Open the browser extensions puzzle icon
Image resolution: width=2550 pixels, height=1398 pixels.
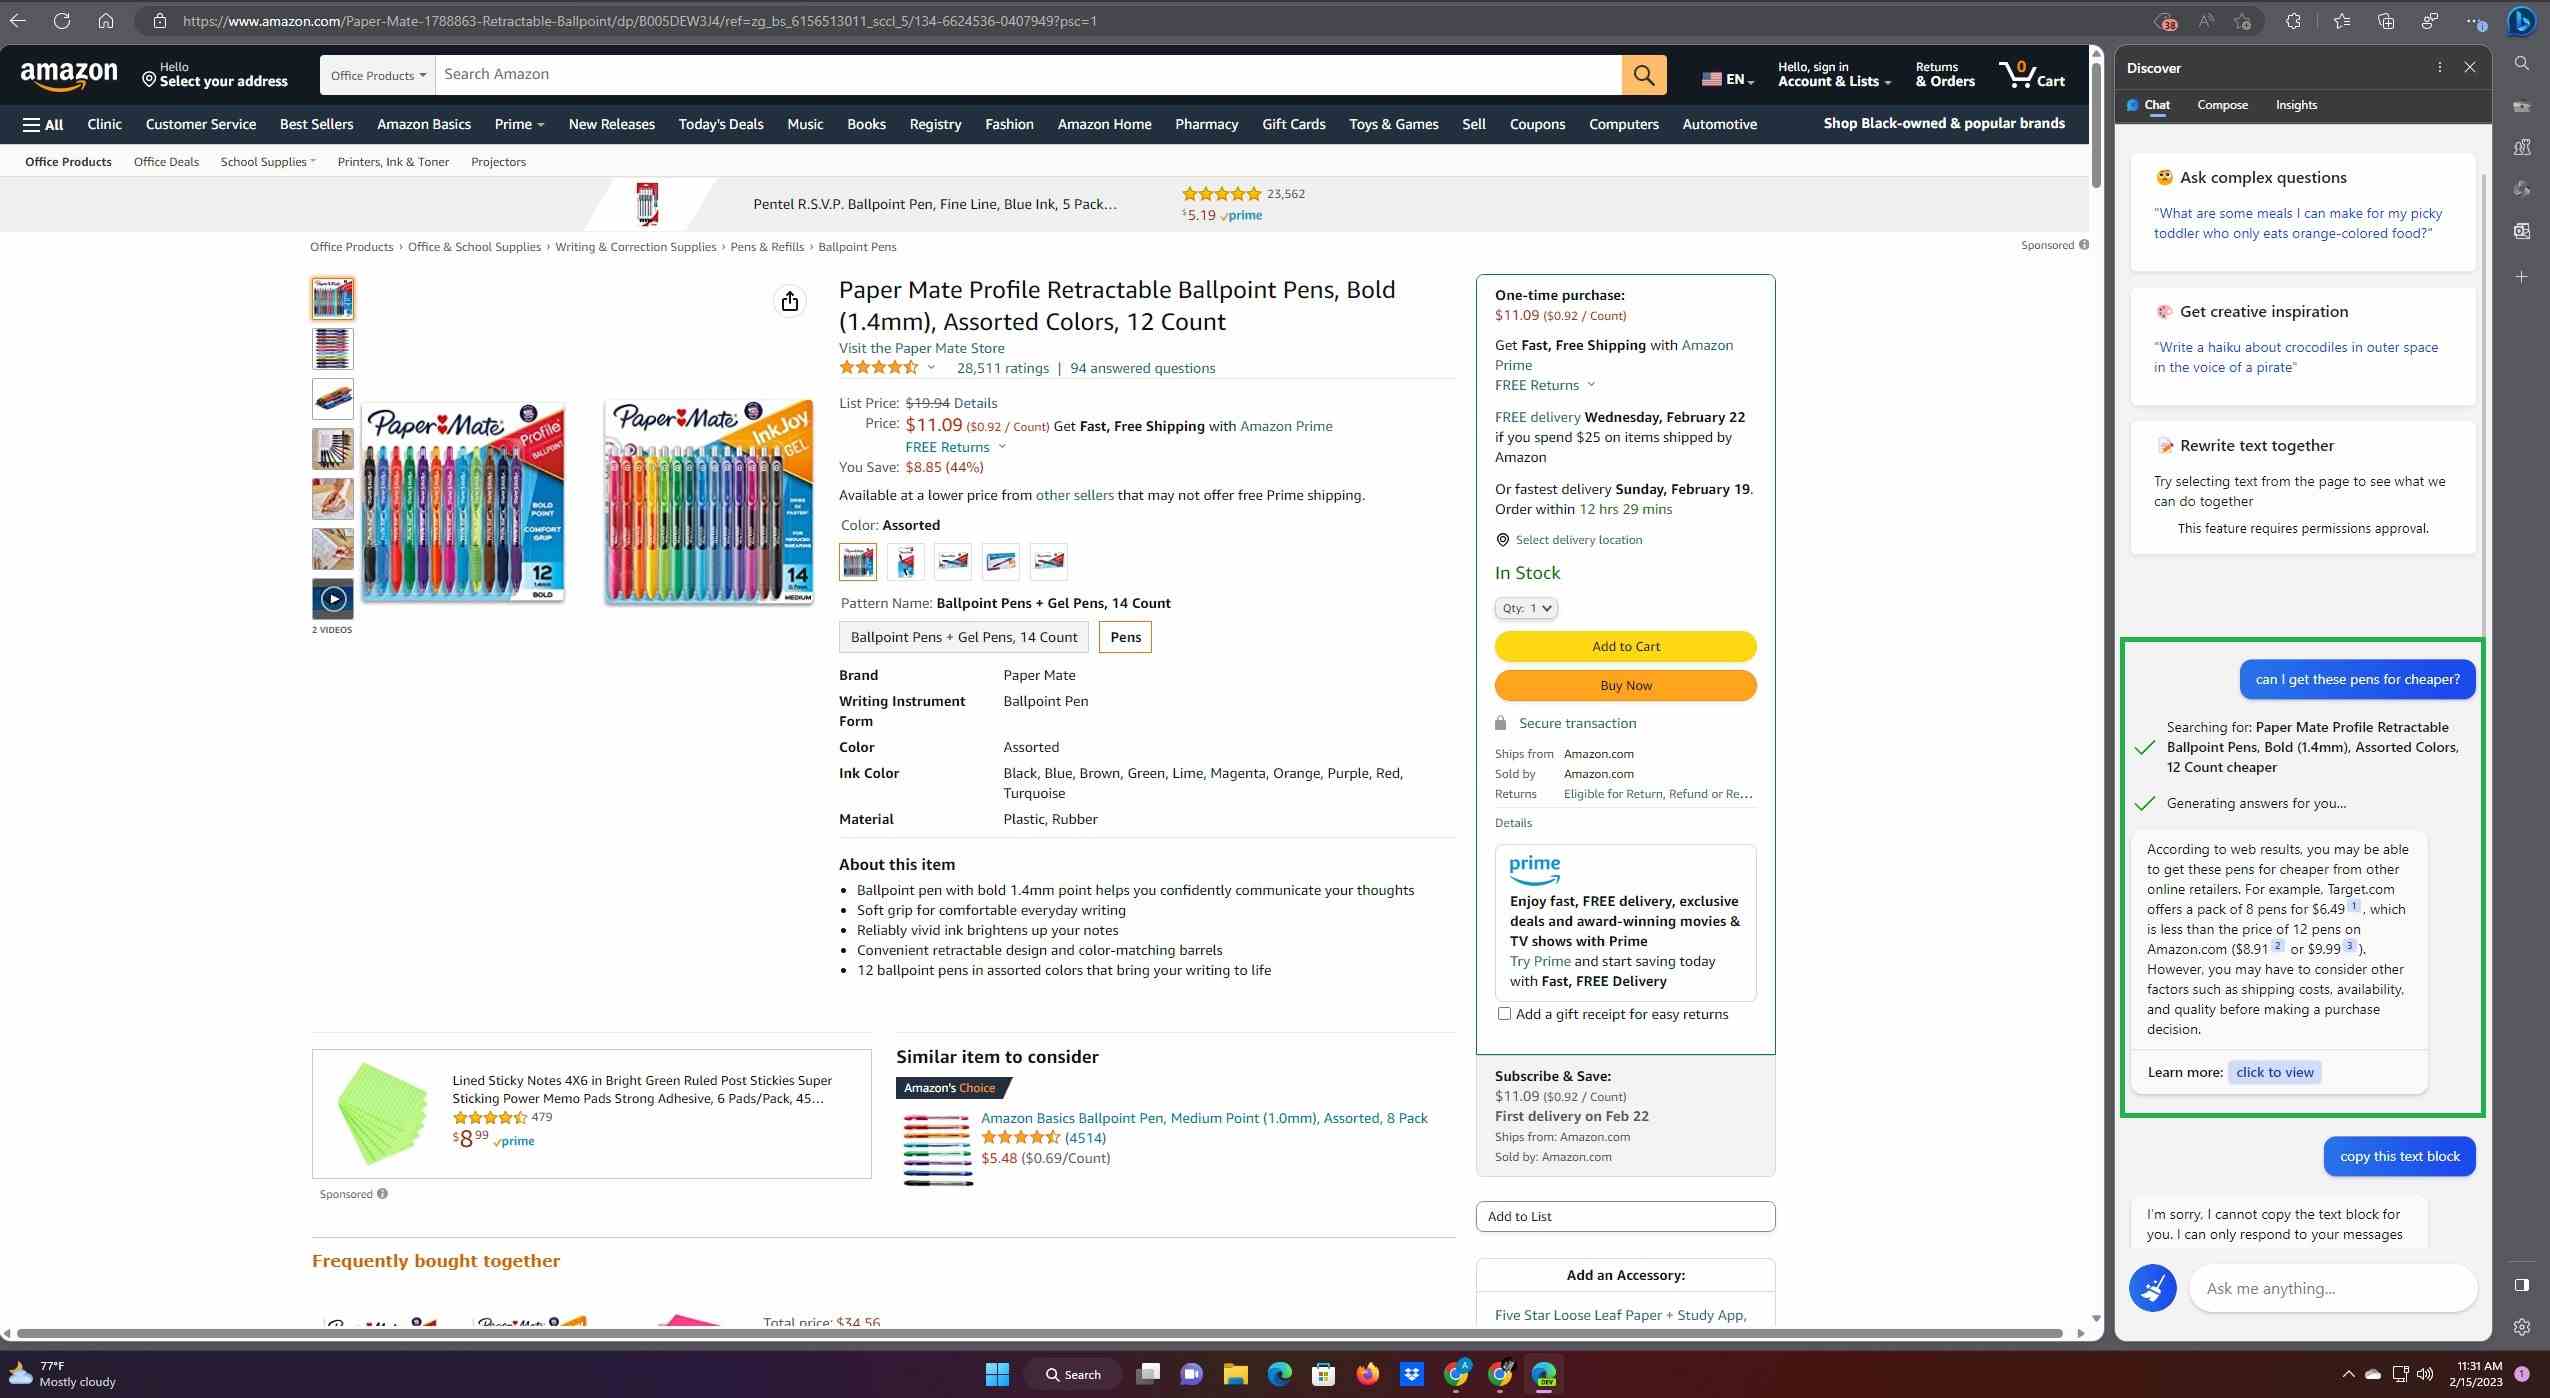[2293, 20]
